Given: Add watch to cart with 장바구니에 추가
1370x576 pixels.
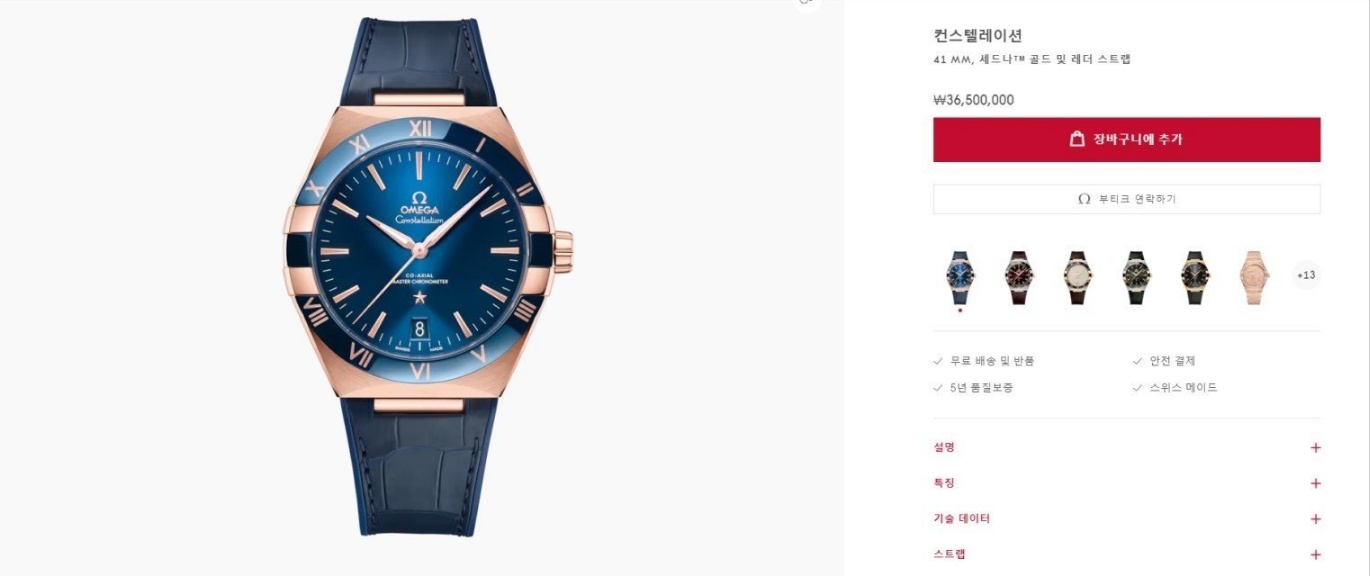Looking at the screenshot, I should (x=1127, y=139).
